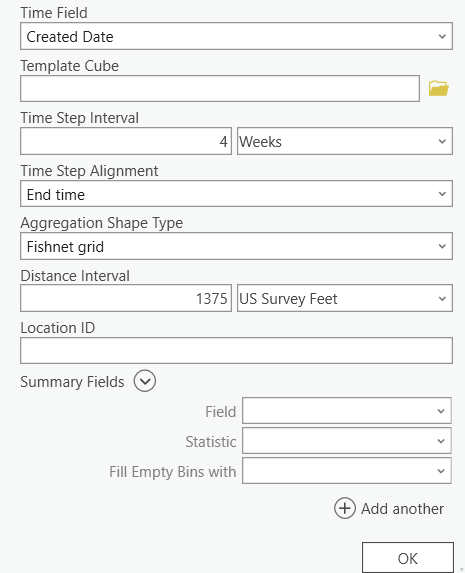Click the End time selected value
Viewport: 465px width, 573px height.
(56, 194)
